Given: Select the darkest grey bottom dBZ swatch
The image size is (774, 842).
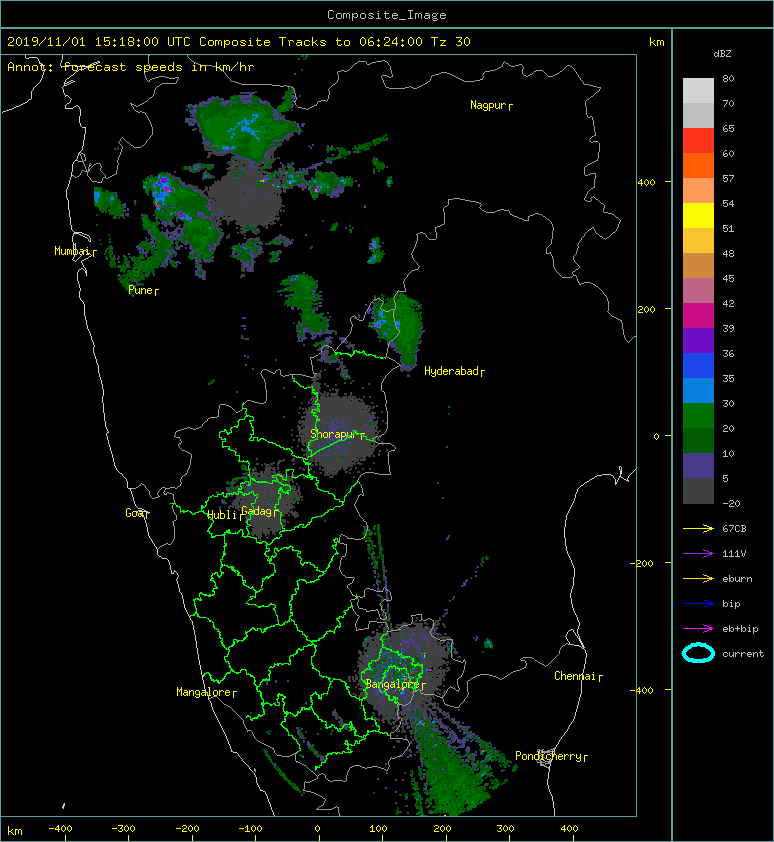Looking at the screenshot, I should point(698,491).
